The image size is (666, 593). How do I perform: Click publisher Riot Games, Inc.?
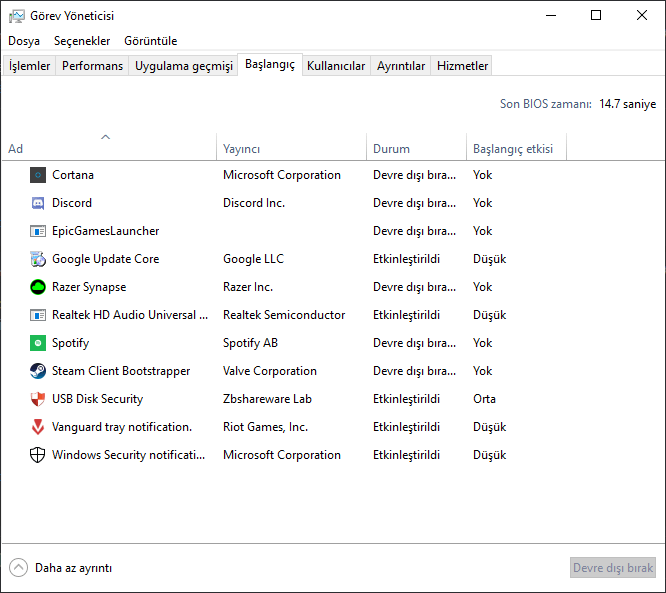click(x=265, y=427)
